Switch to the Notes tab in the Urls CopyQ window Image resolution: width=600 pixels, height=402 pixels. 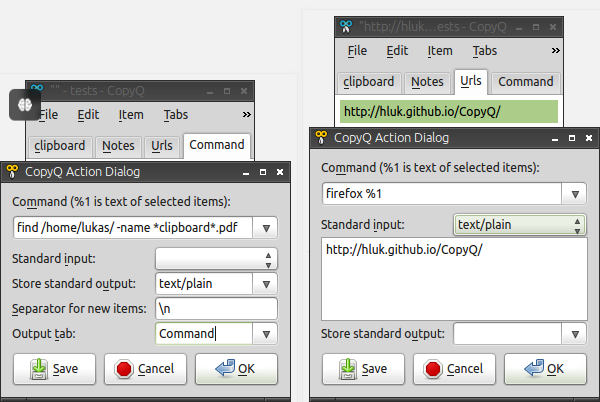coord(427,82)
